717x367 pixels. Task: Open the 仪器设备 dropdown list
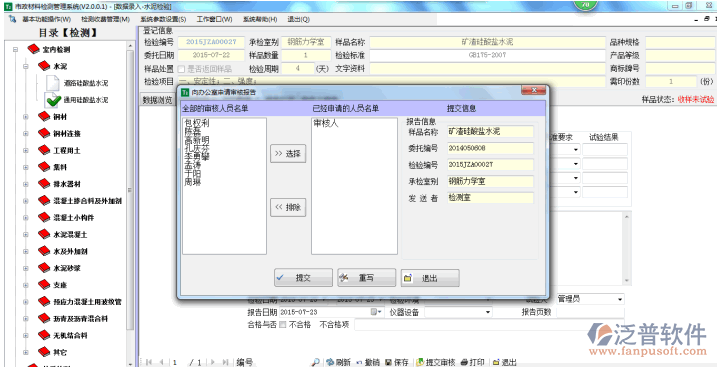click(488, 312)
